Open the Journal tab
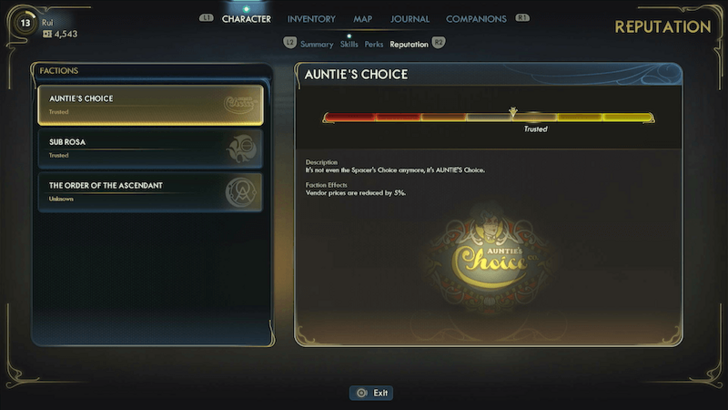The image size is (728, 410). coord(410,19)
